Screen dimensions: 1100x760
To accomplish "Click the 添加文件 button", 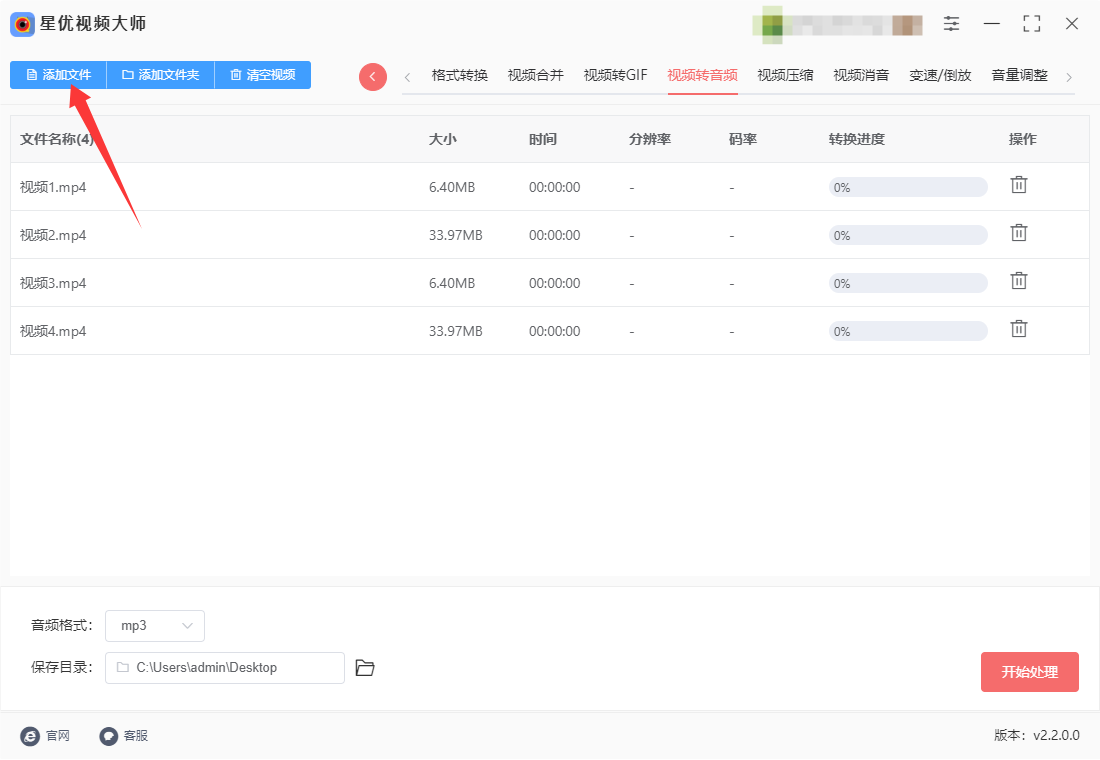I will tap(58, 75).
